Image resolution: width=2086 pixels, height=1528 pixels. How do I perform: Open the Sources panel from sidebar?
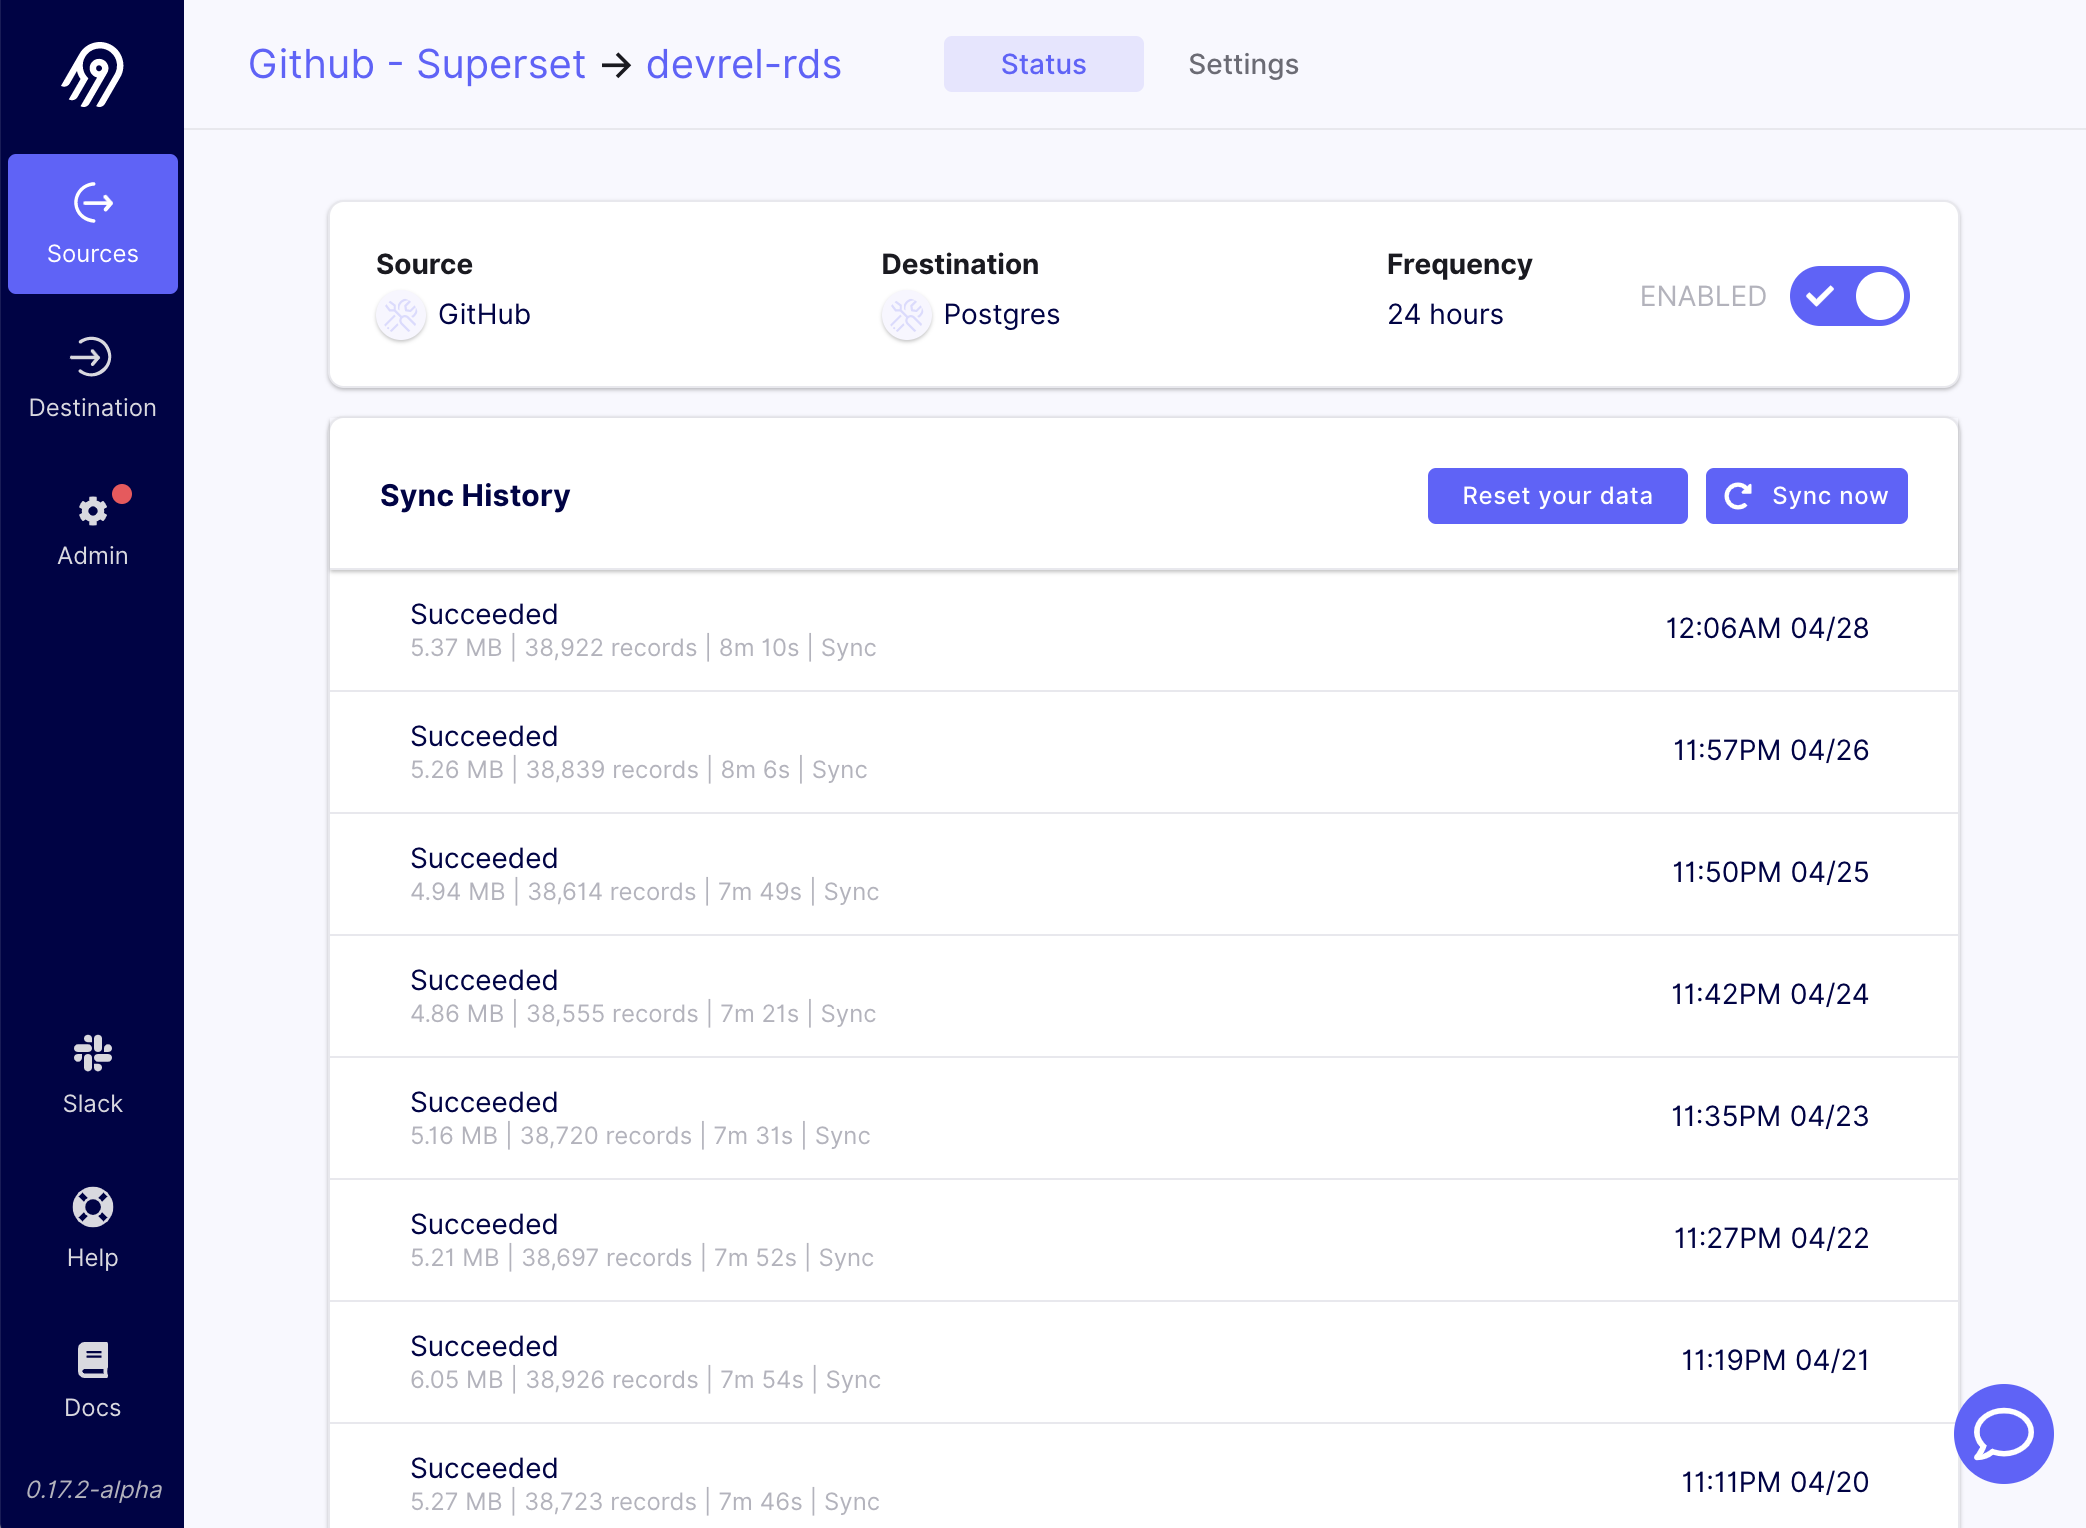(x=92, y=224)
